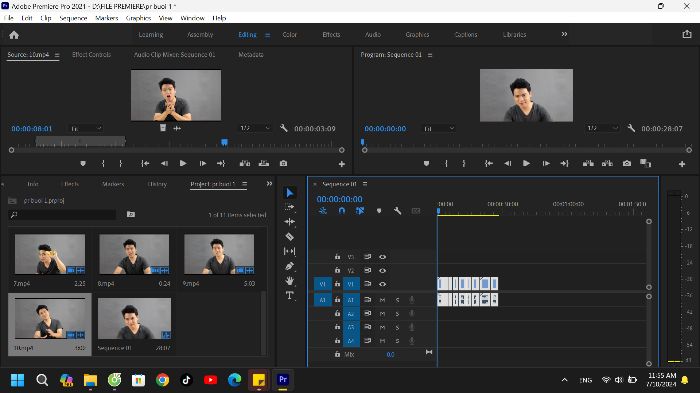The height and width of the screenshot is (393, 700).
Task: Open Source monitor settings wrench
Action: pyautogui.click(x=283, y=128)
